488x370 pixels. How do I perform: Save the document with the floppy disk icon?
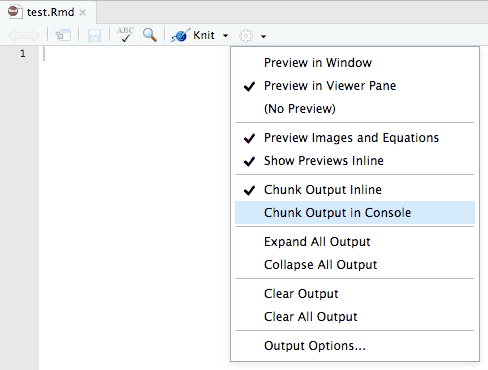94,35
